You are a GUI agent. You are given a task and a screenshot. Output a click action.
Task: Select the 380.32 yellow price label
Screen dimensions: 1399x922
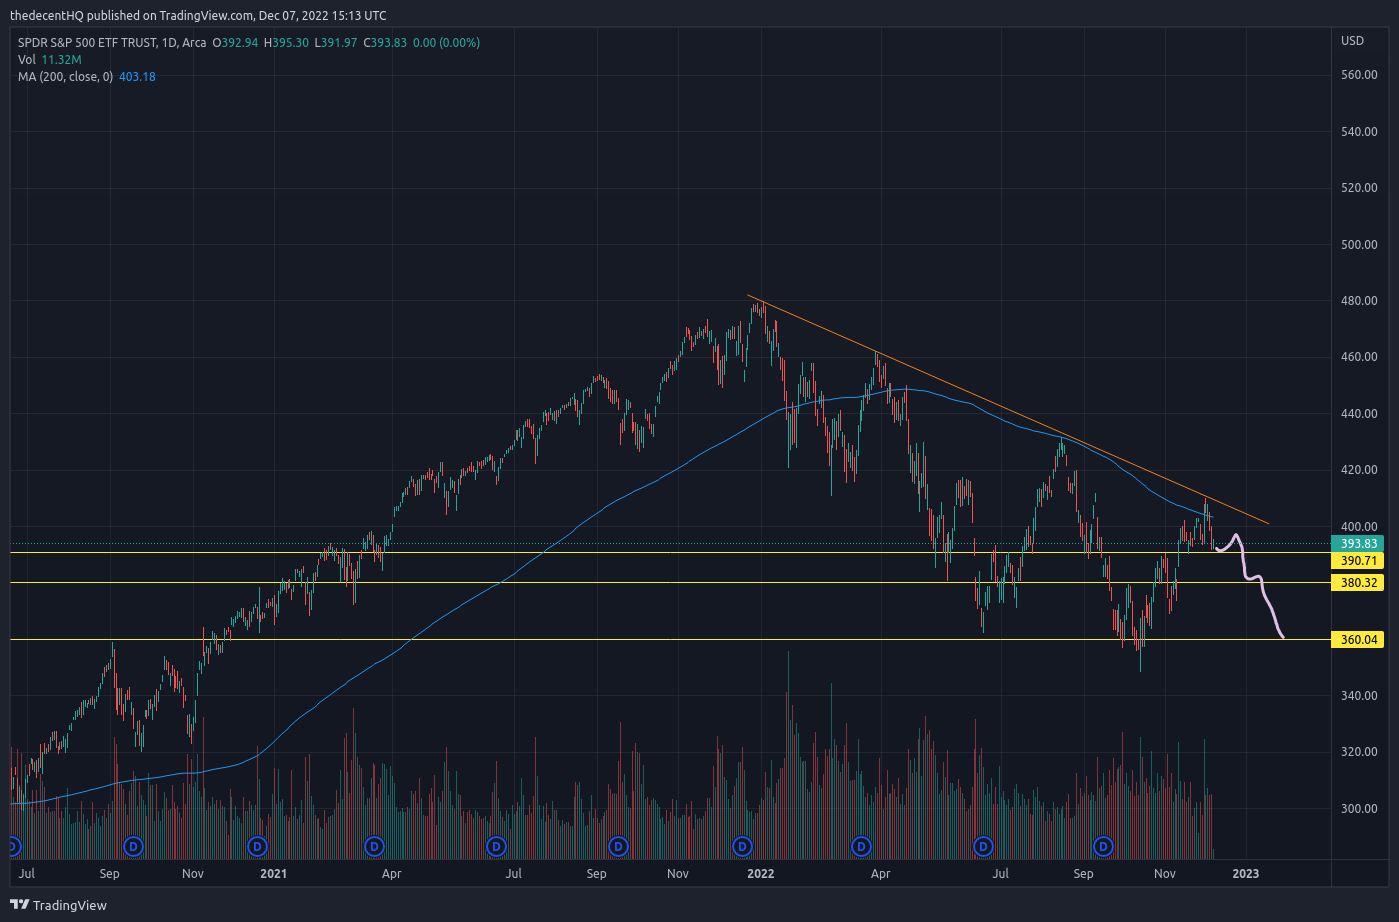click(1359, 583)
